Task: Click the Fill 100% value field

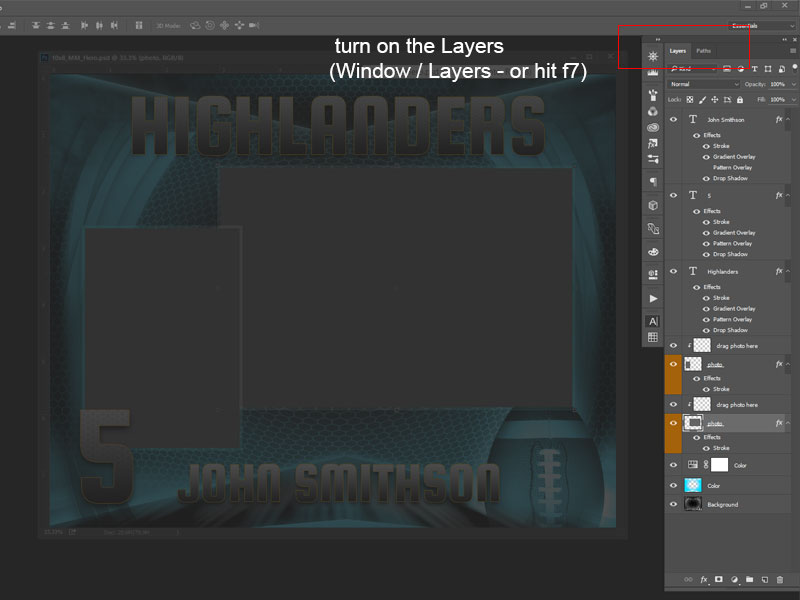Action: click(x=778, y=99)
